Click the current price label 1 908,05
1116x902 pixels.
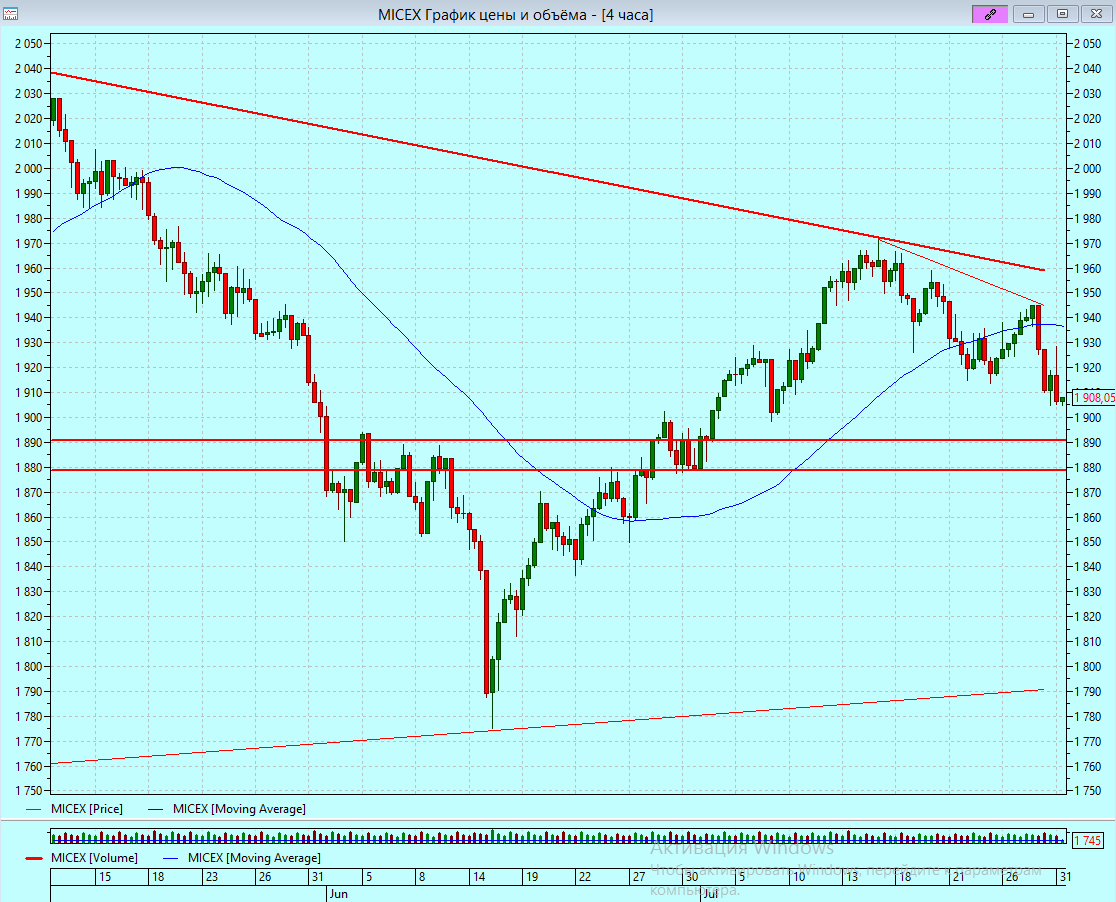(1093, 397)
